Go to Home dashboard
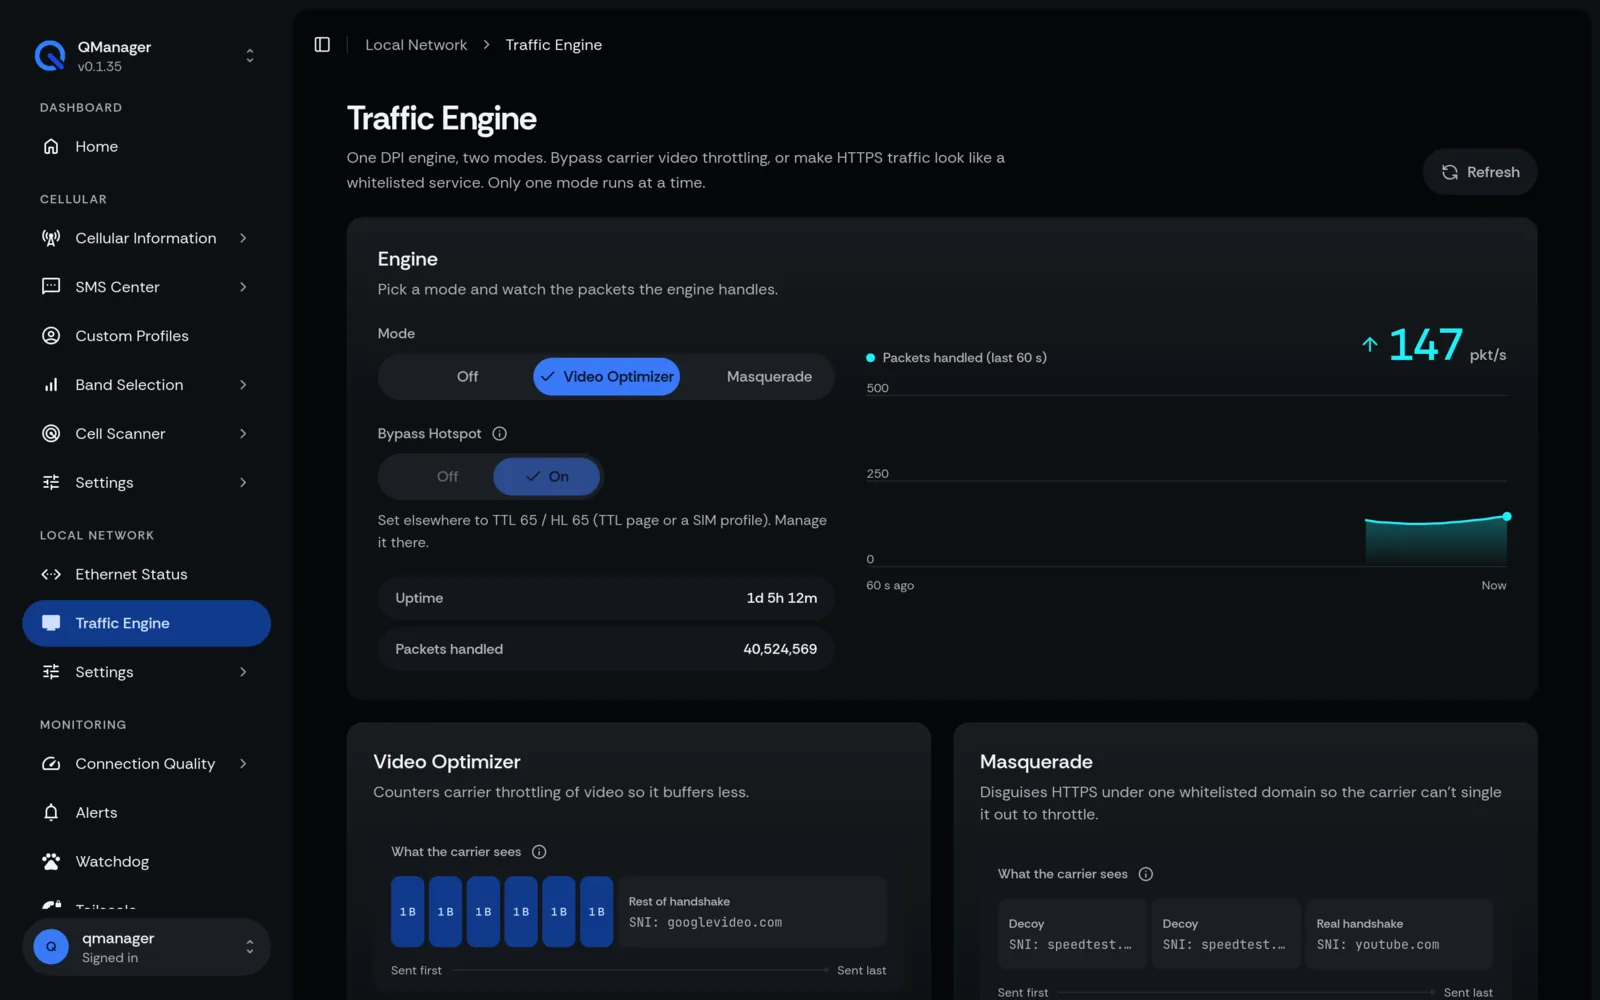The height and width of the screenshot is (1000, 1600). 146,147
